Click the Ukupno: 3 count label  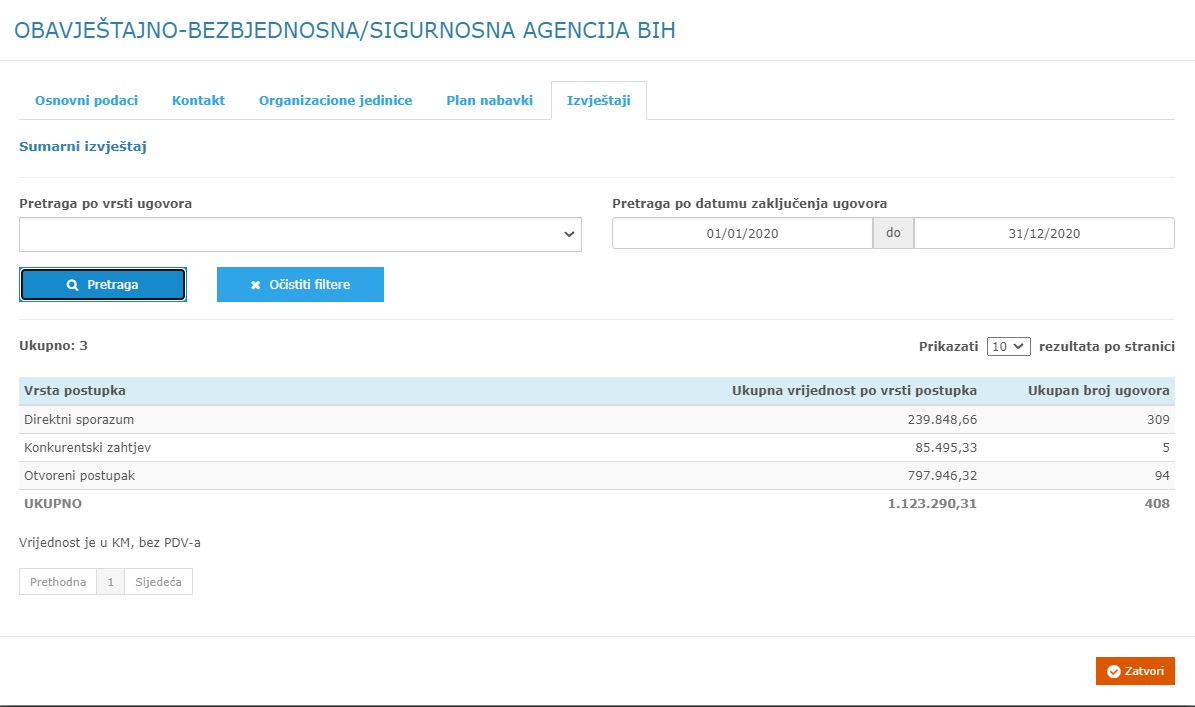coord(53,346)
